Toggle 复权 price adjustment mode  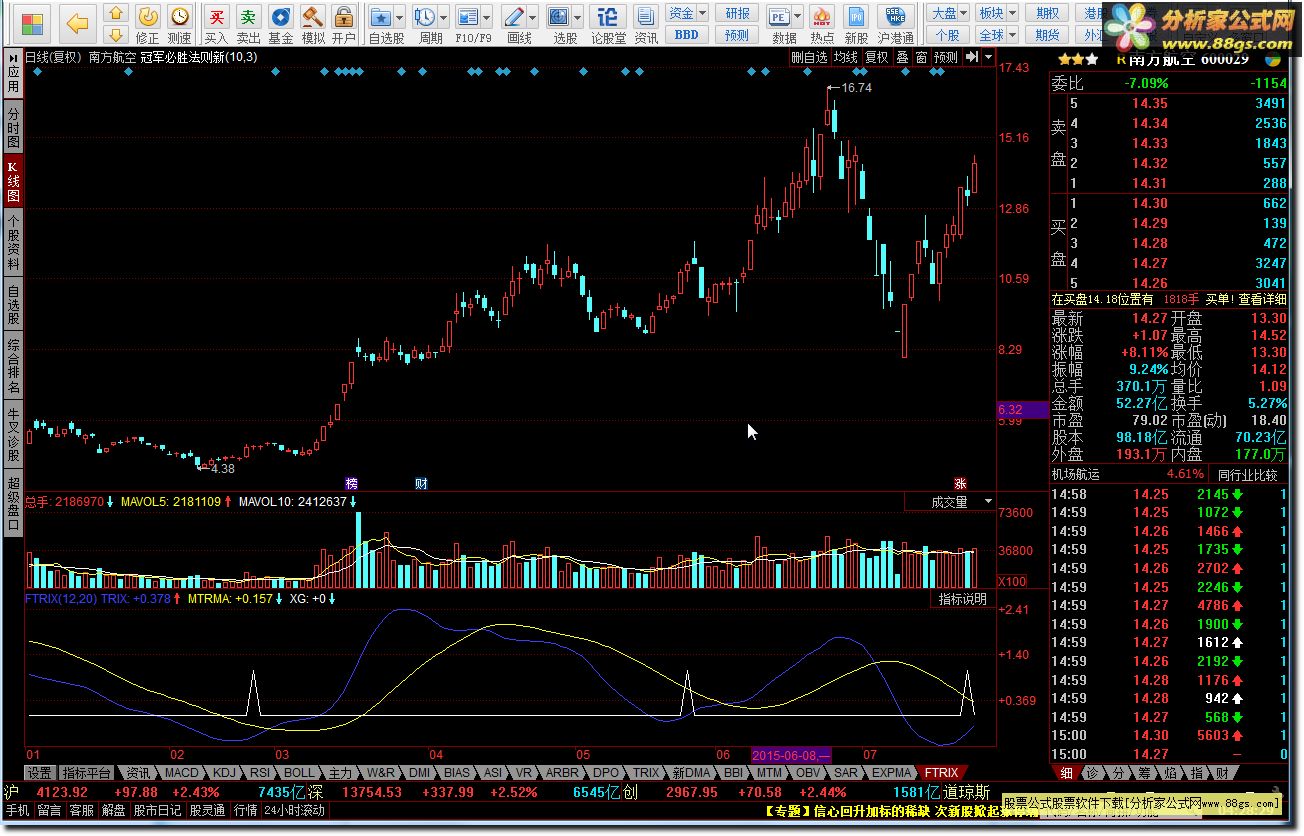pos(876,58)
